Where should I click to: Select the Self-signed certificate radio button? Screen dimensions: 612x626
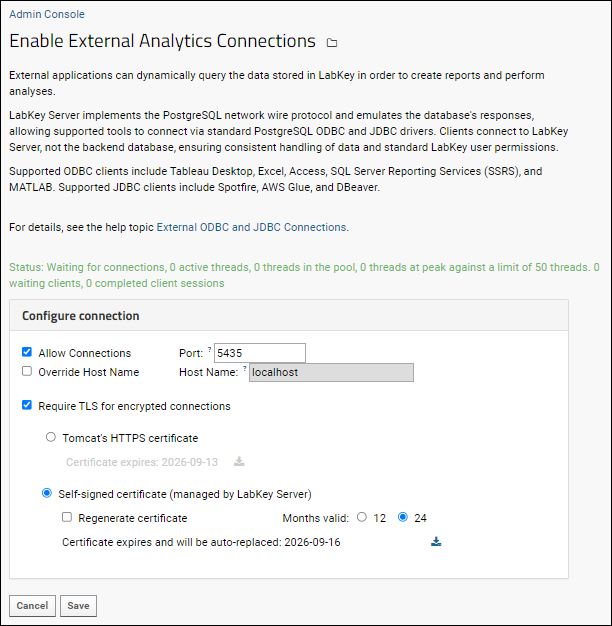click(x=47, y=493)
